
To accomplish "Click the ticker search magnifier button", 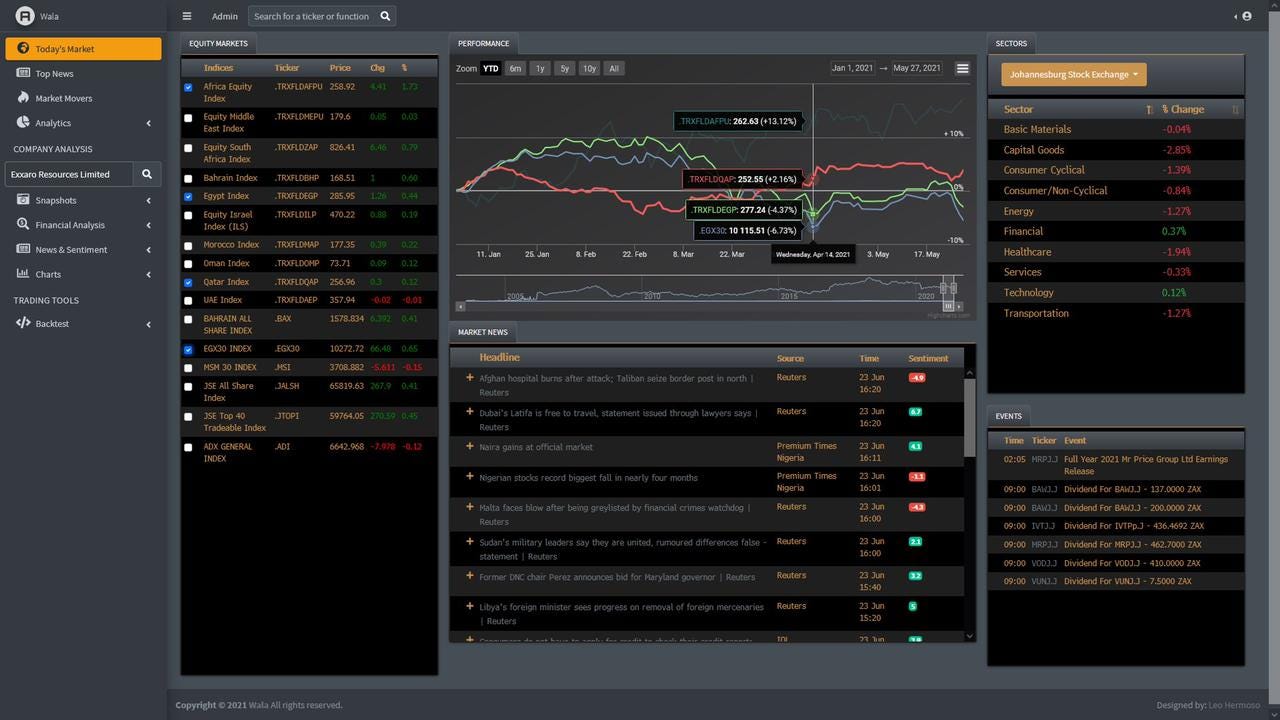I will click(387, 16).
